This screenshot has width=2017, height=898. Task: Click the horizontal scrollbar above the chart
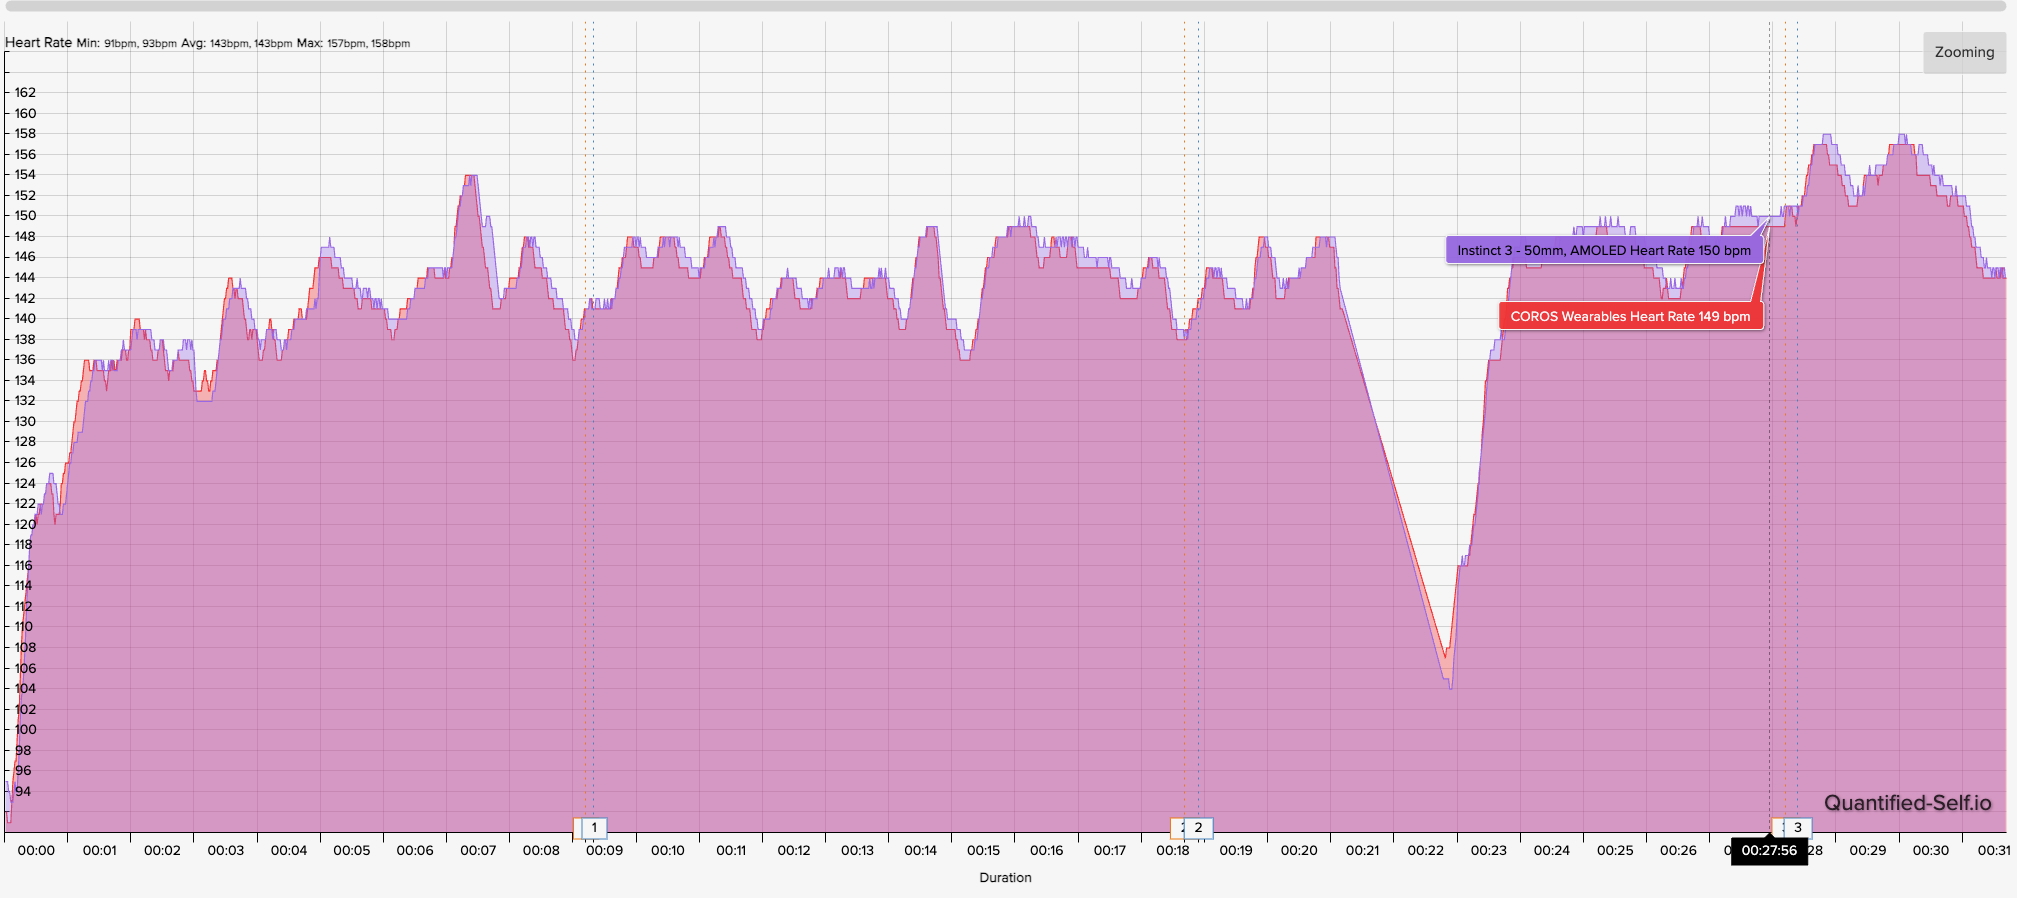tap(1005, 6)
